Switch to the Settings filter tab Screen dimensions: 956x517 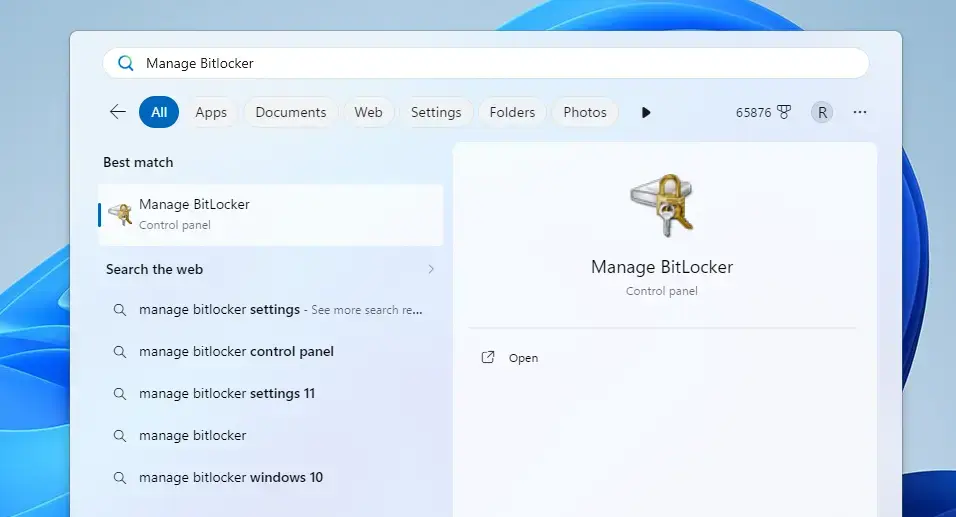click(436, 112)
